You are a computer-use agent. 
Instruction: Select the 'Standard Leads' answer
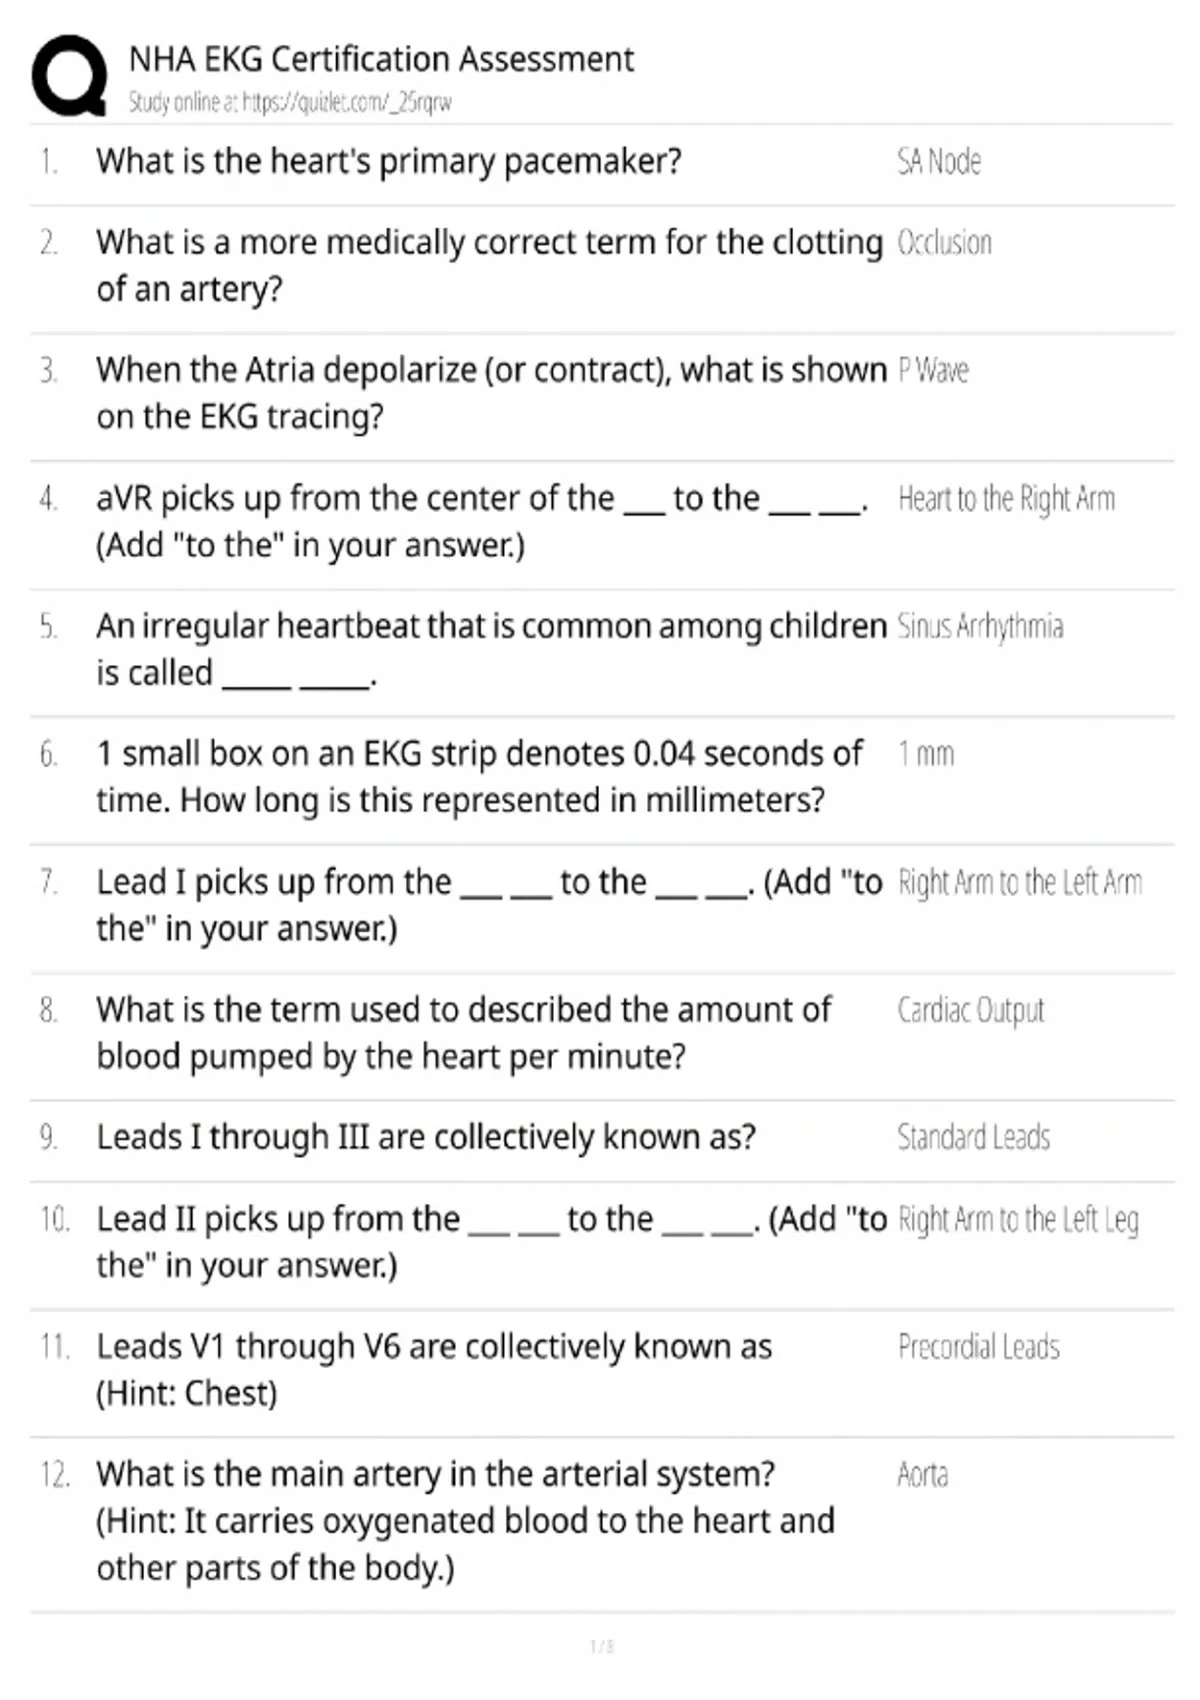click(x=973, y=1138)
